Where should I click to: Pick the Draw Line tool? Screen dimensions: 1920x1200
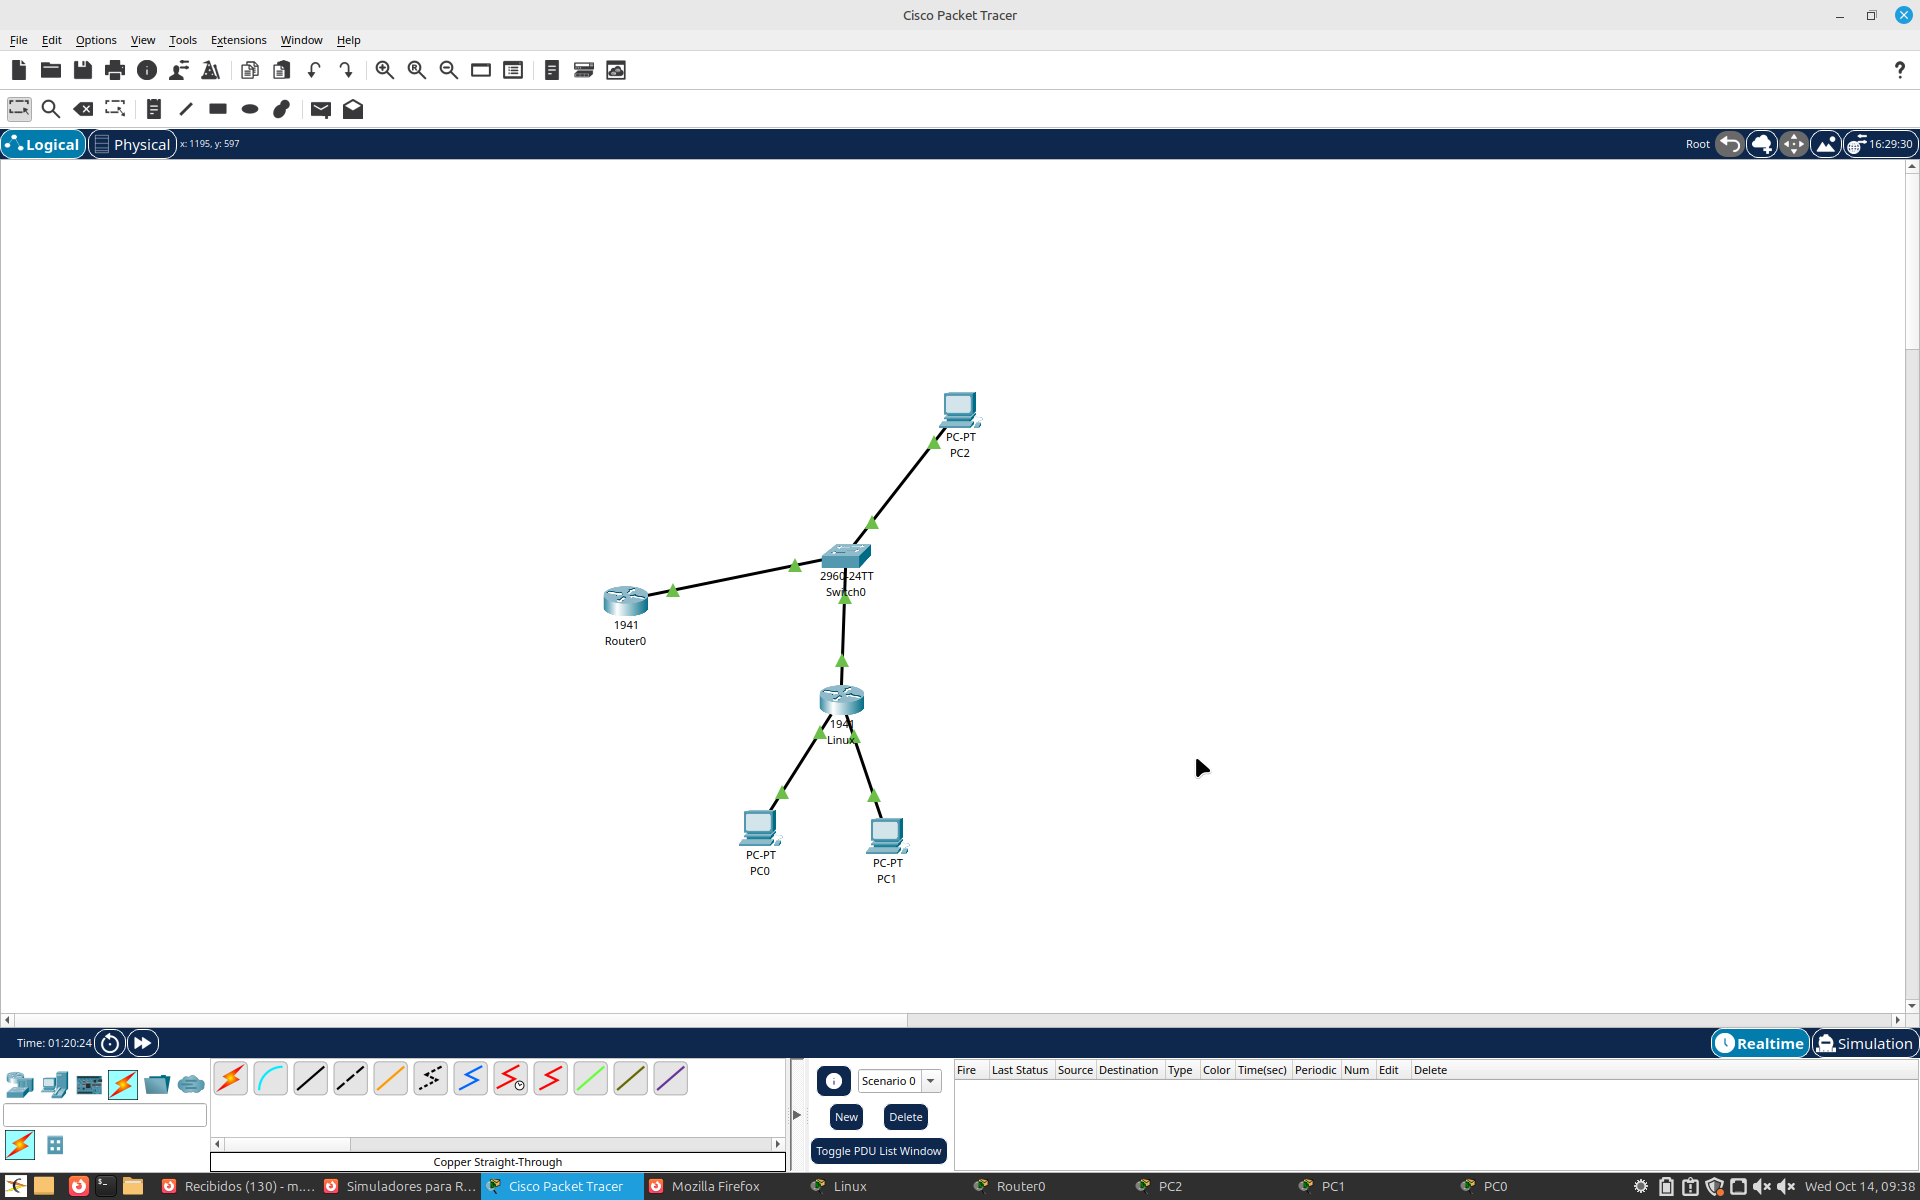186,109
